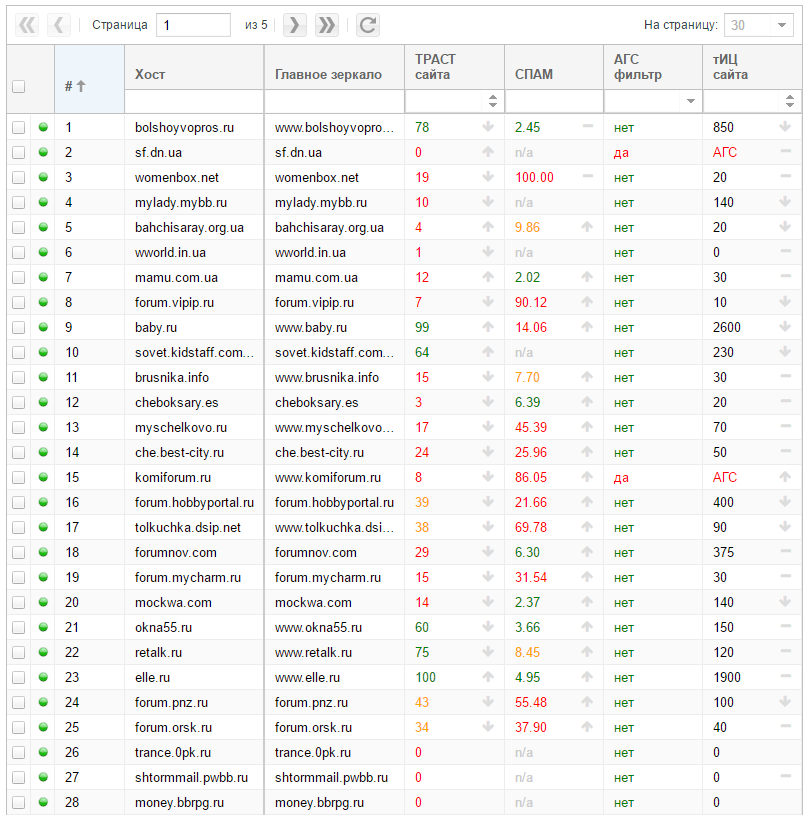Click red АГС value in sf.dn.ua row

(x=724, y=152)
